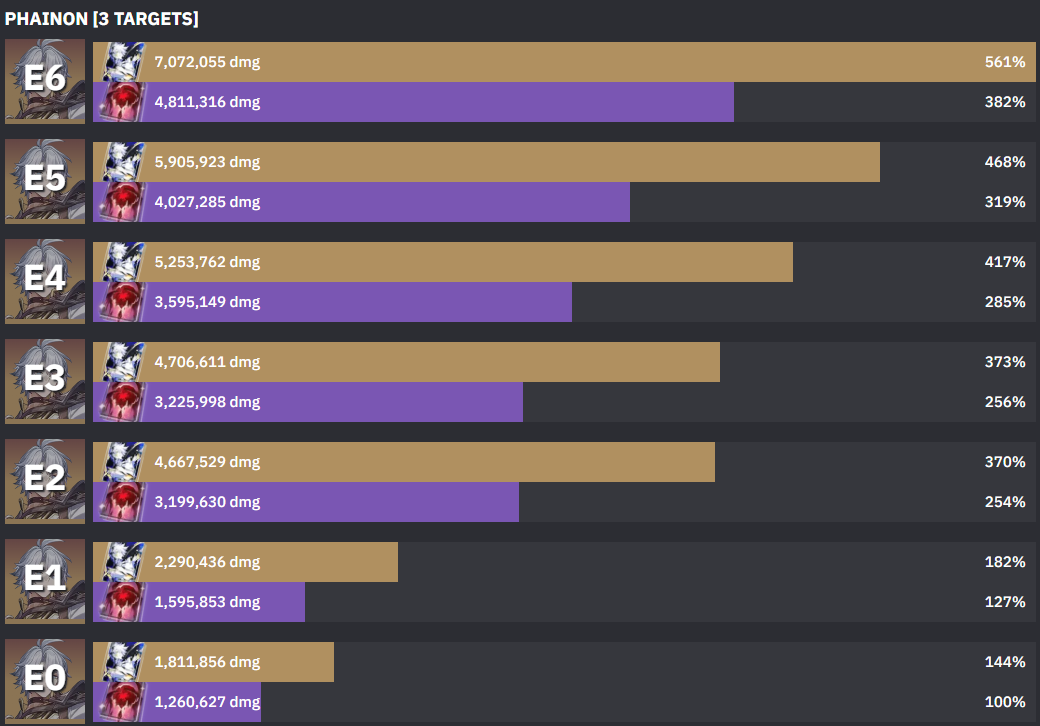Click the 3,595,149 dmg value
This screenshot has height=726, width=1040.
point(208,302)
